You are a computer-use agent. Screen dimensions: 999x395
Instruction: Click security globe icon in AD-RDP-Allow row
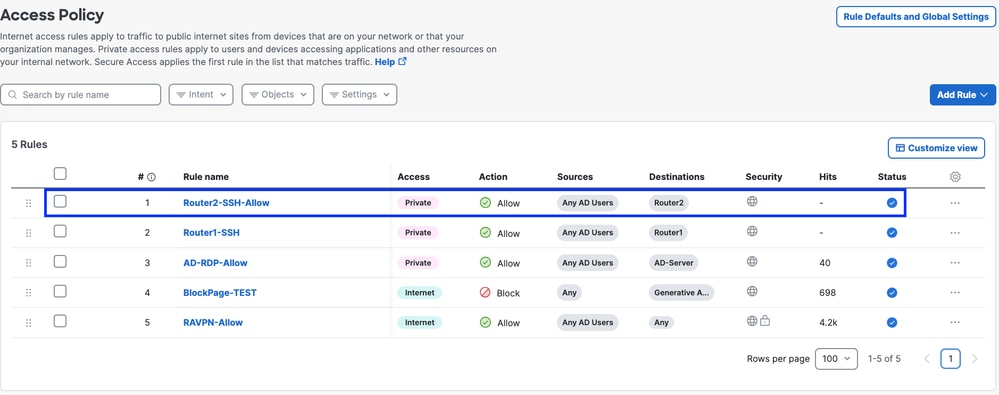(x=752, y=261)
